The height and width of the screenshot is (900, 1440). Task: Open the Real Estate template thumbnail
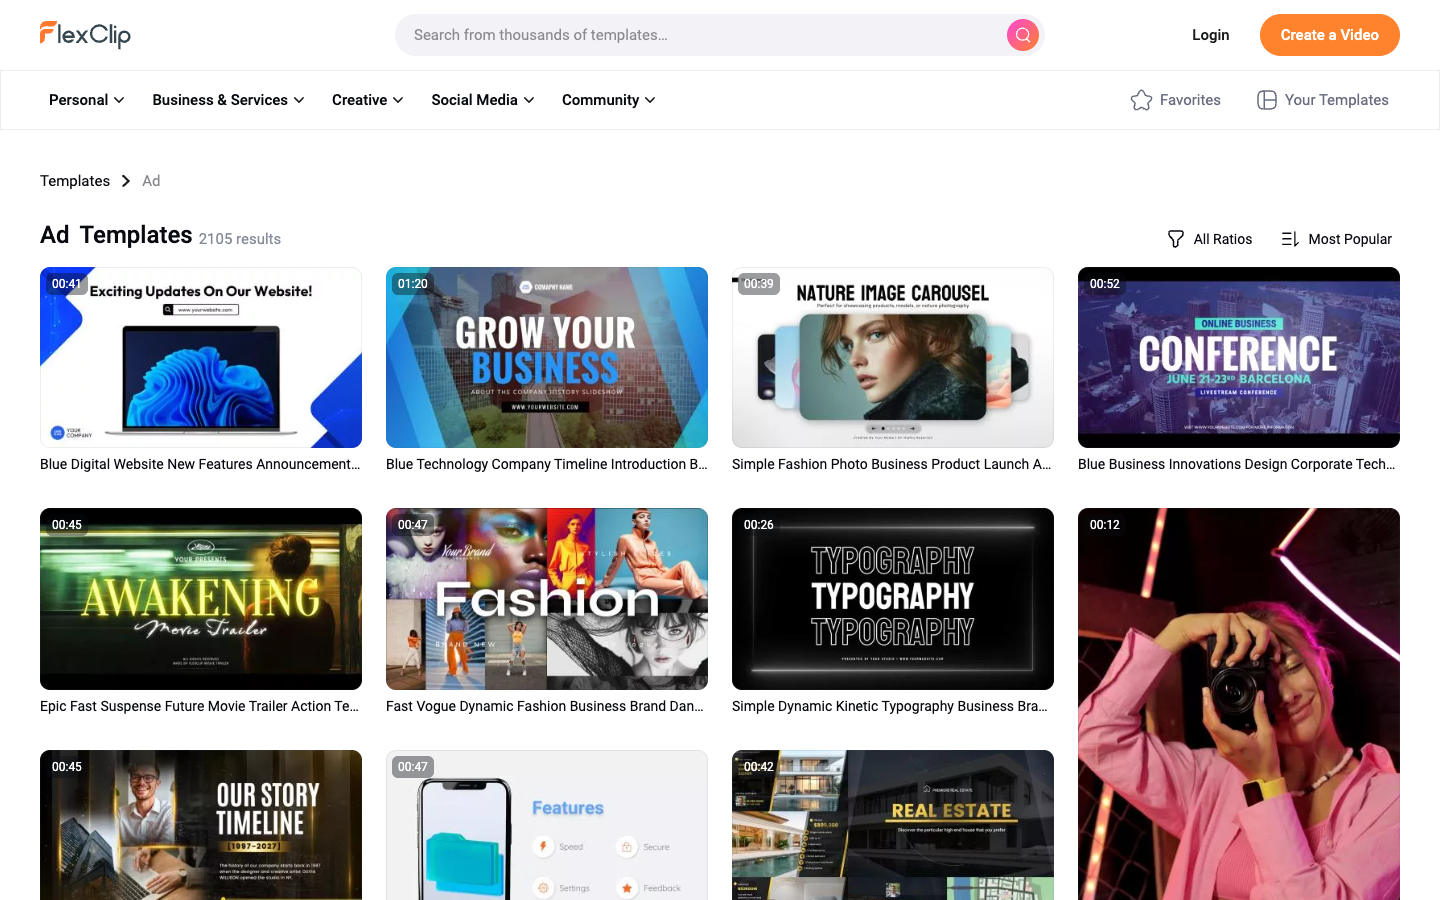[893, 825]
